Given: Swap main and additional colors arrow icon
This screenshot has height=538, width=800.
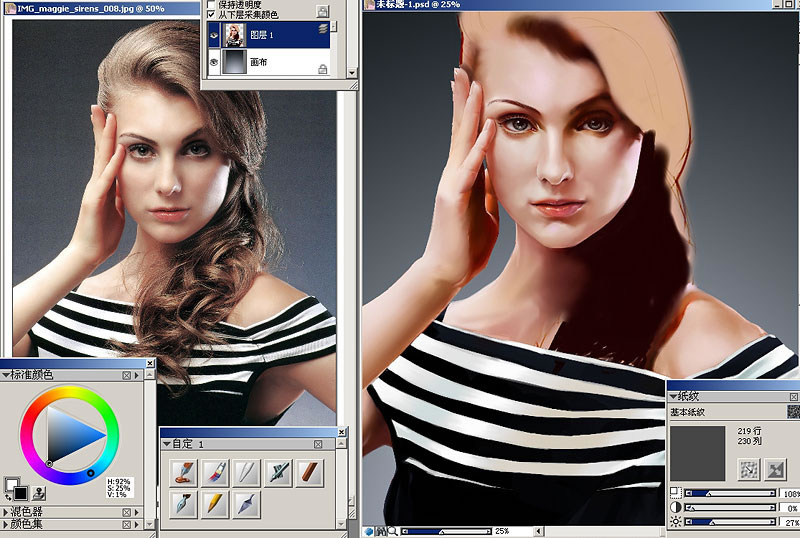Looking at the screenshot, I should (x=8, y=497).
